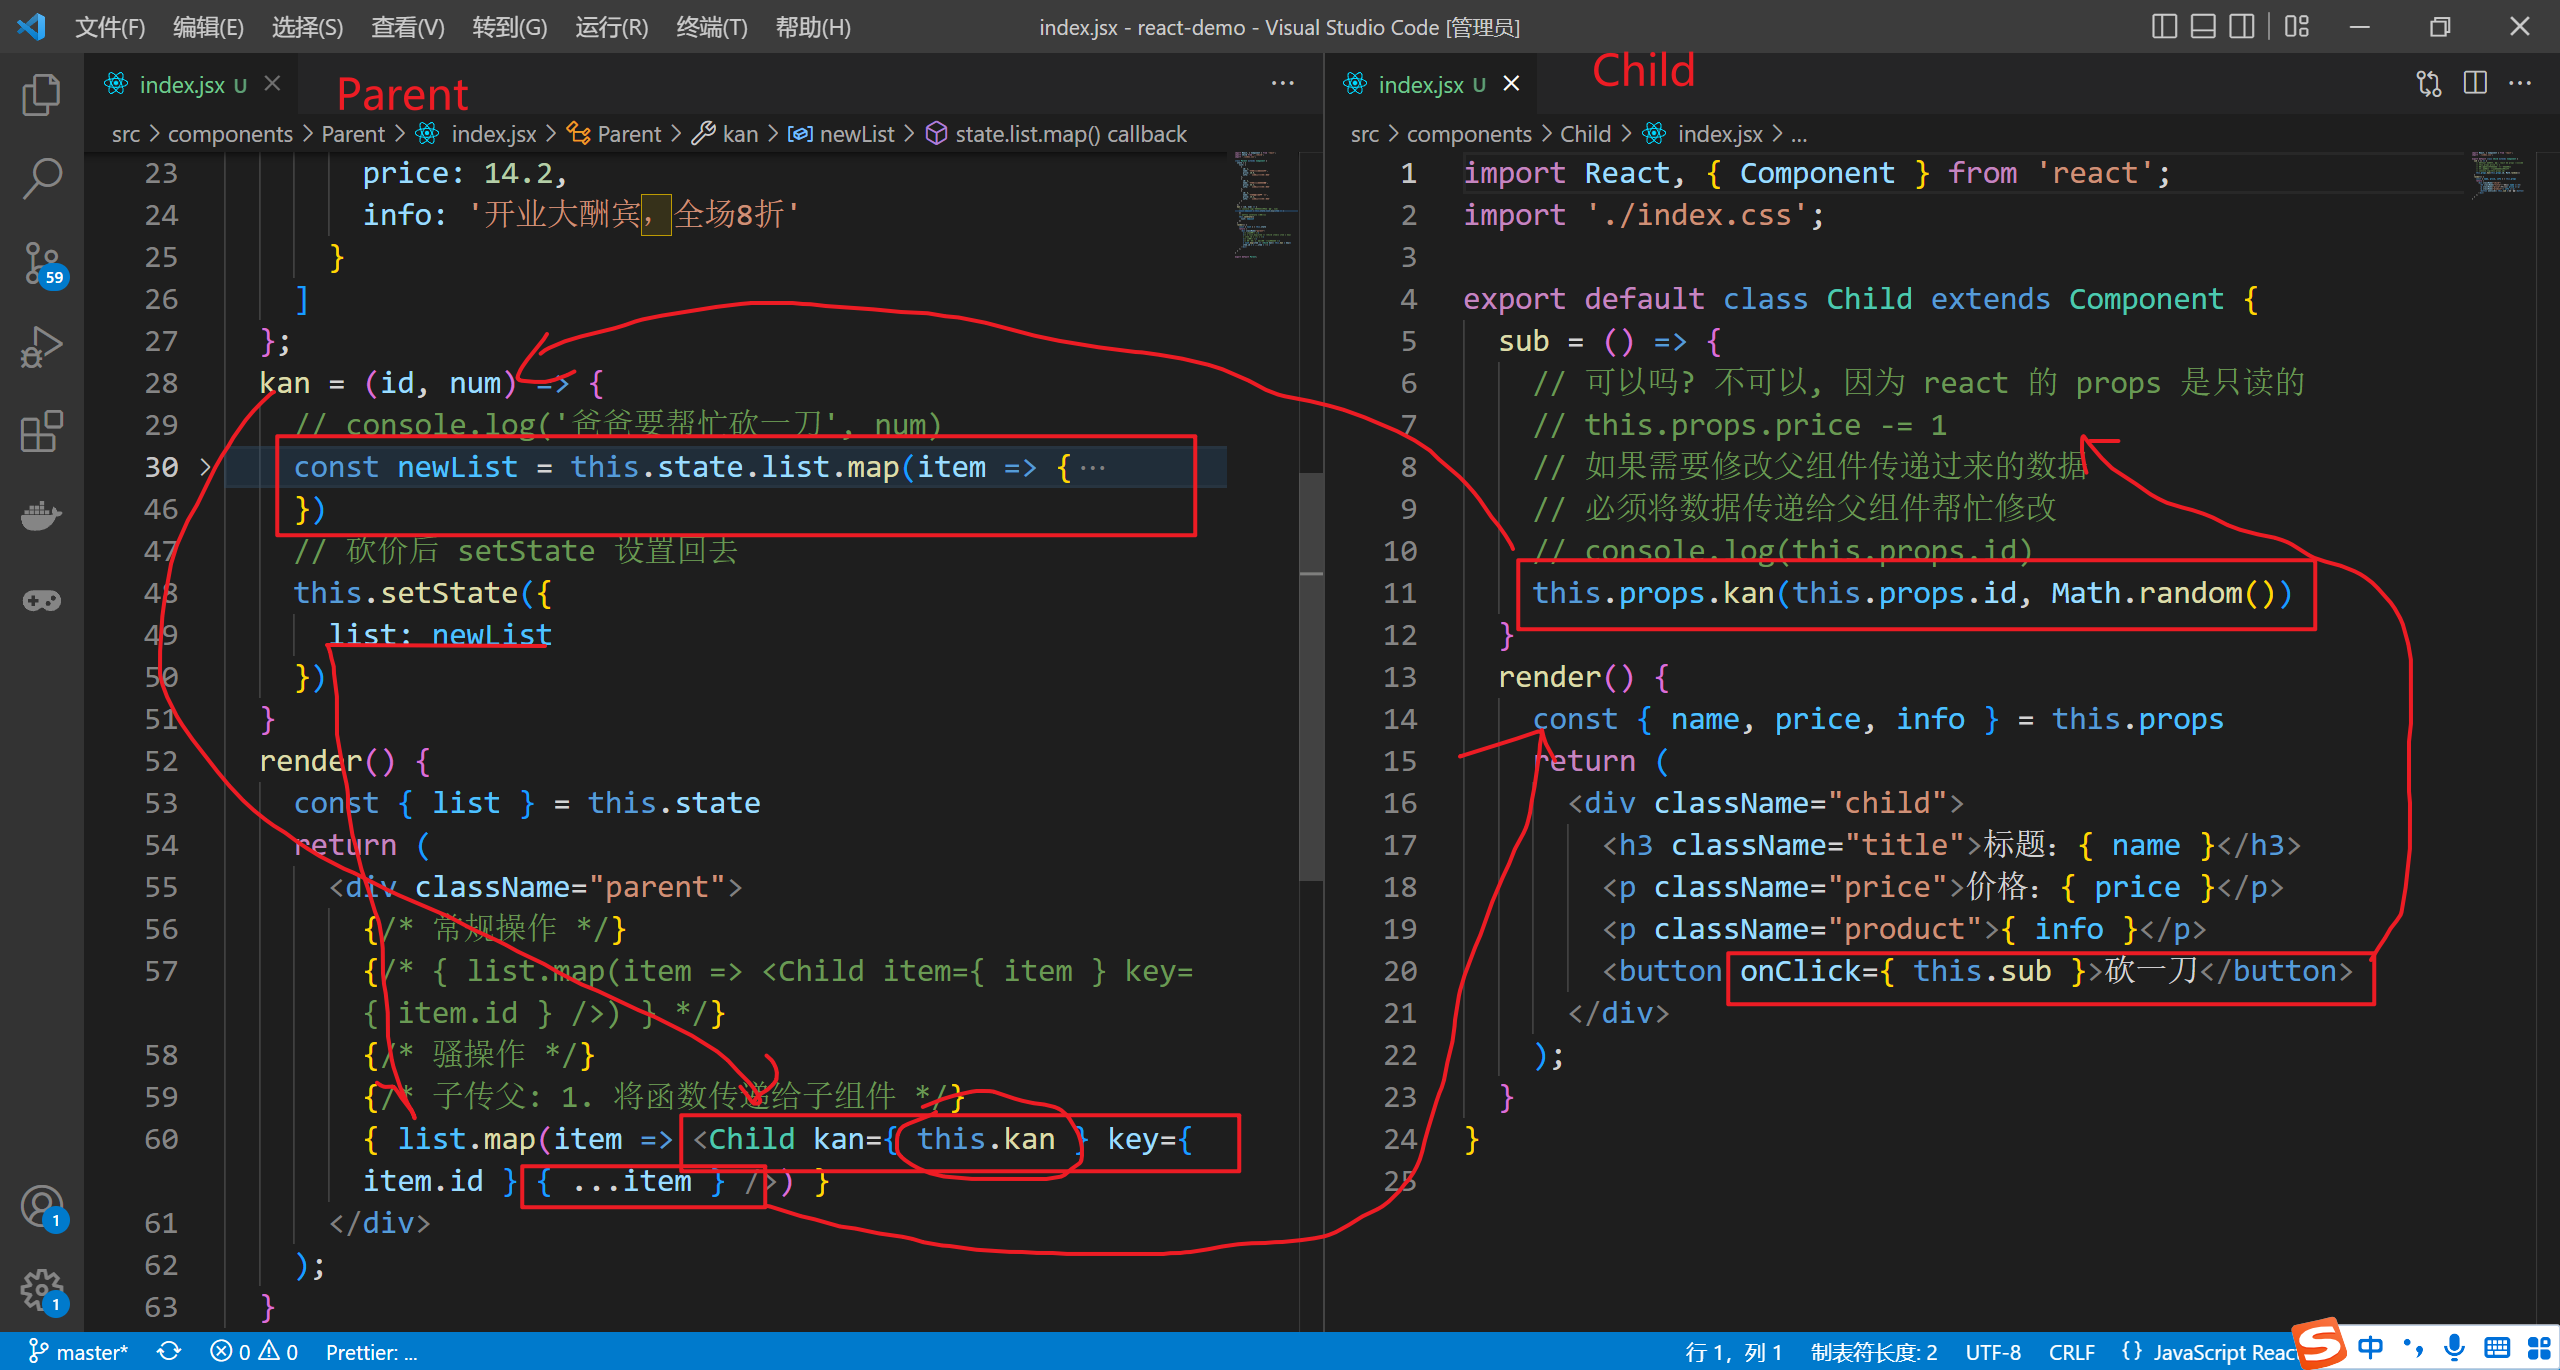Expand folded code at line 30
The image size is (2560, 1370).
[205, 467]
